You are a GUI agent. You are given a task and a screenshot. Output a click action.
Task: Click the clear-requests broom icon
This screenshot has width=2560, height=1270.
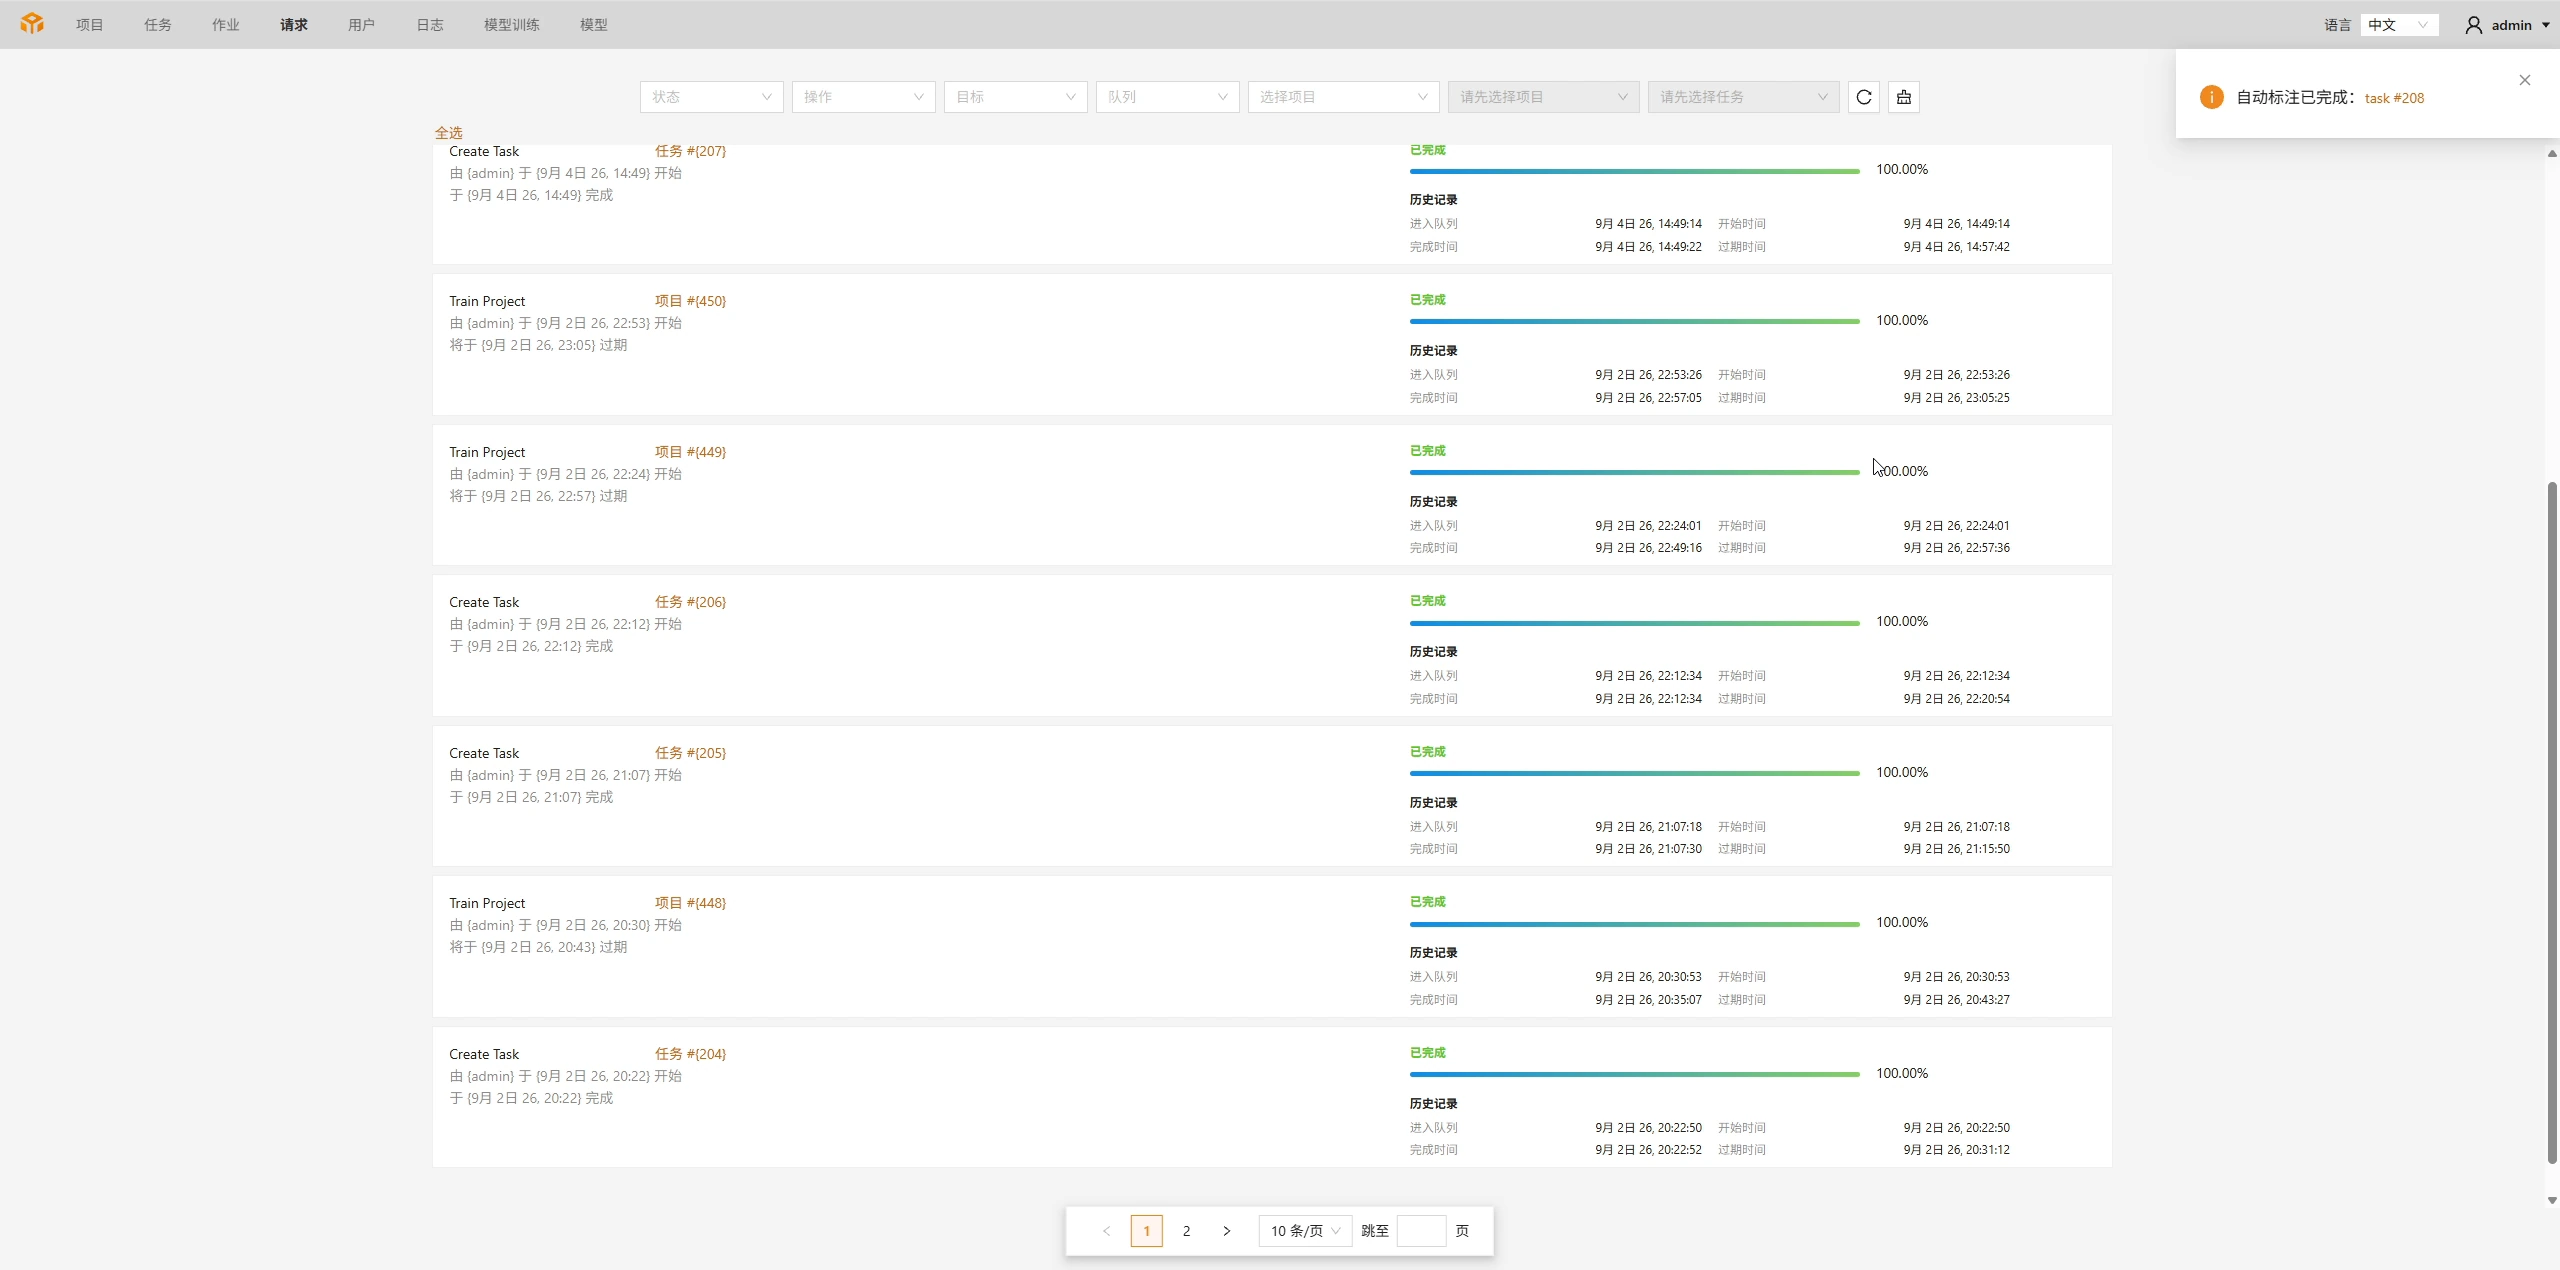coord(1904,97)
